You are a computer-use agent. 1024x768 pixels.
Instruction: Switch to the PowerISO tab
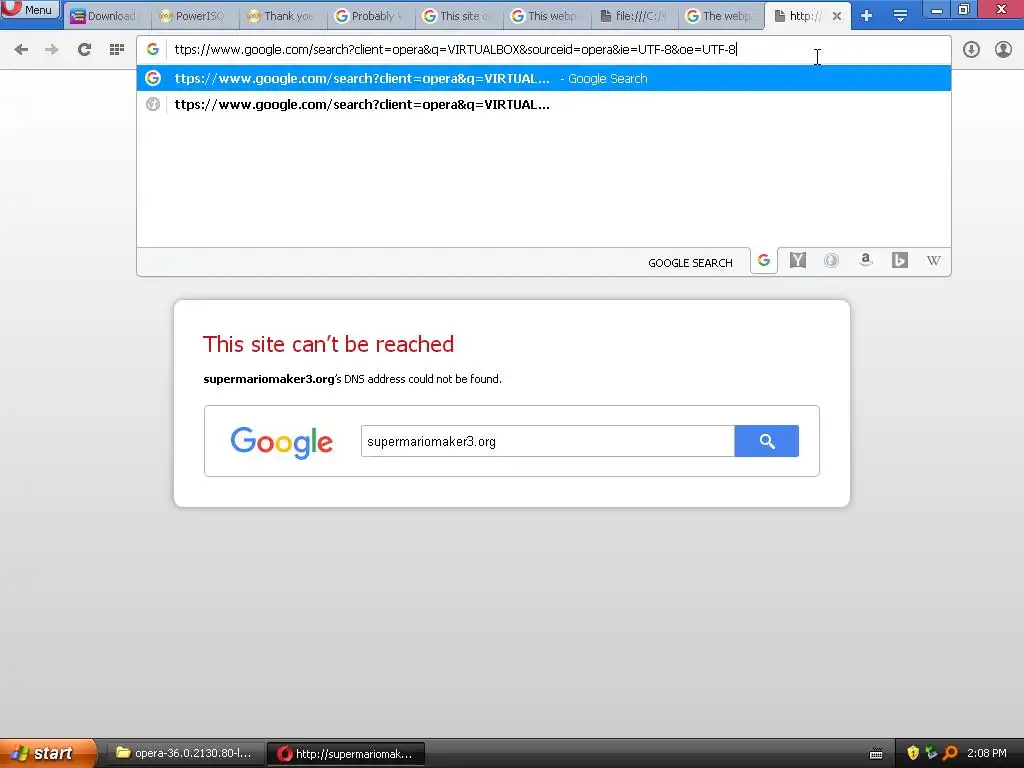[195, 16]
